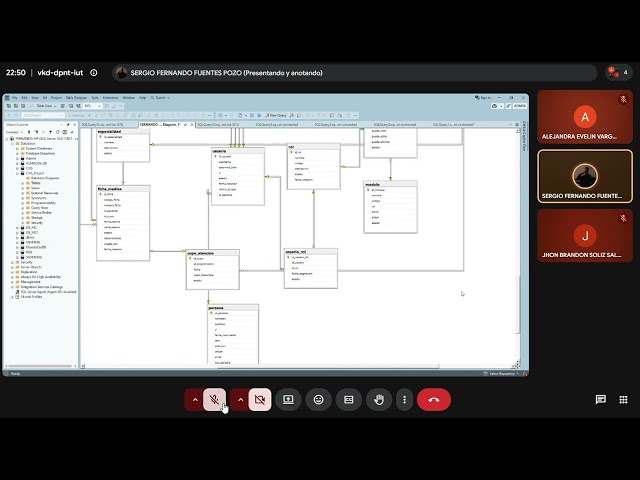Click the Object Explorer horizontal scrollbar
The image size is (640, 480).
(x=40, y=366)
